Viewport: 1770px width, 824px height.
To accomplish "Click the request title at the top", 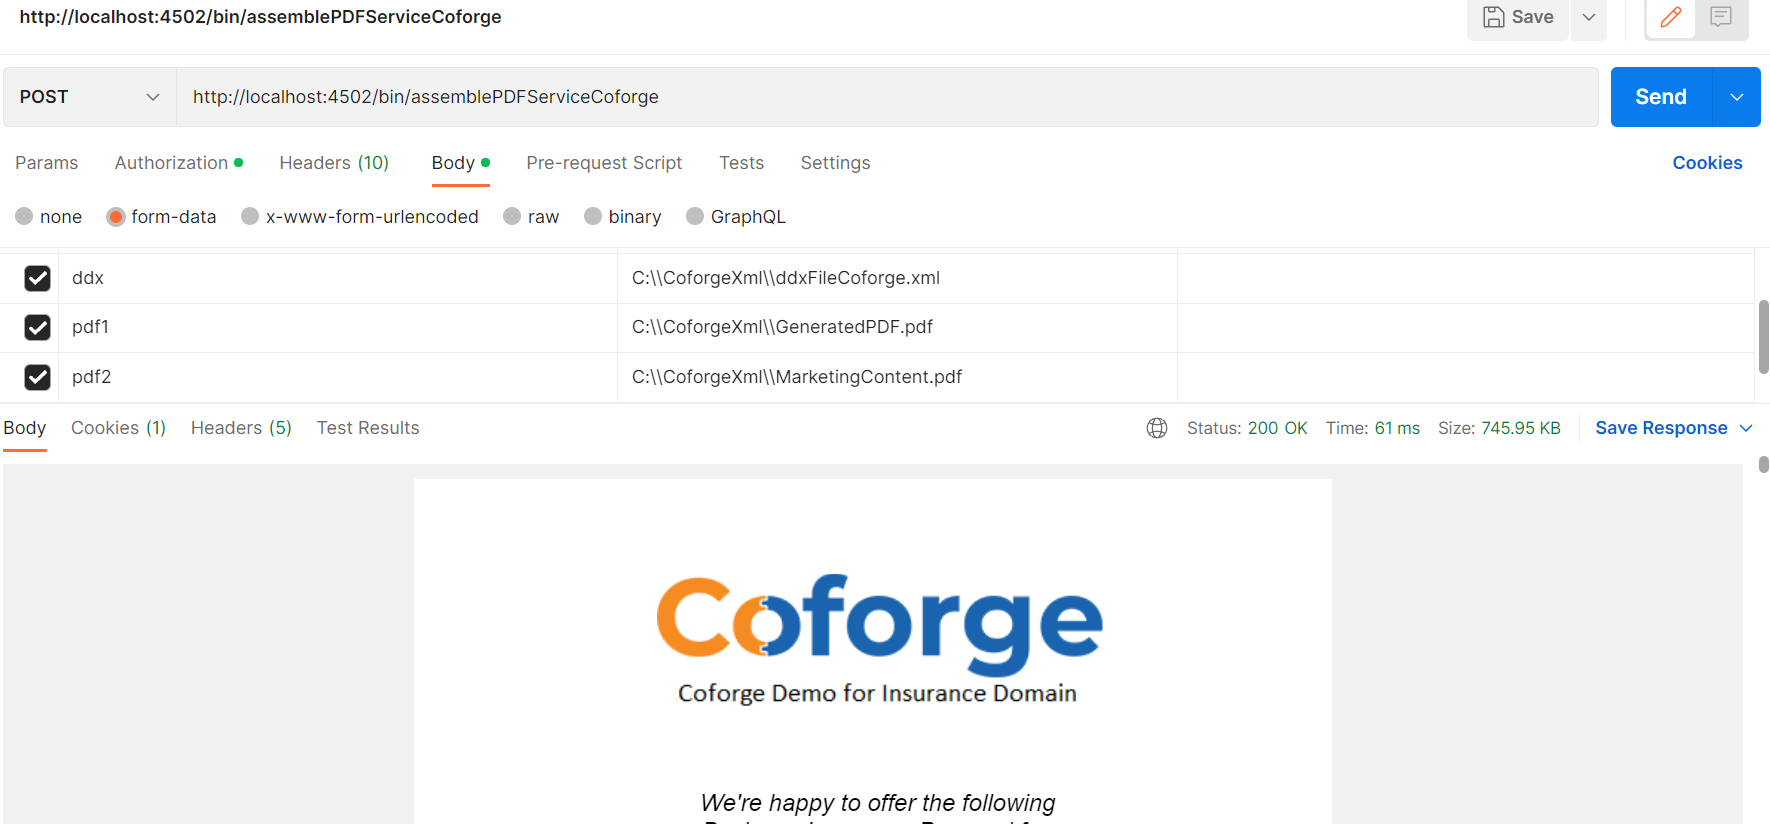I will (260, 17).
